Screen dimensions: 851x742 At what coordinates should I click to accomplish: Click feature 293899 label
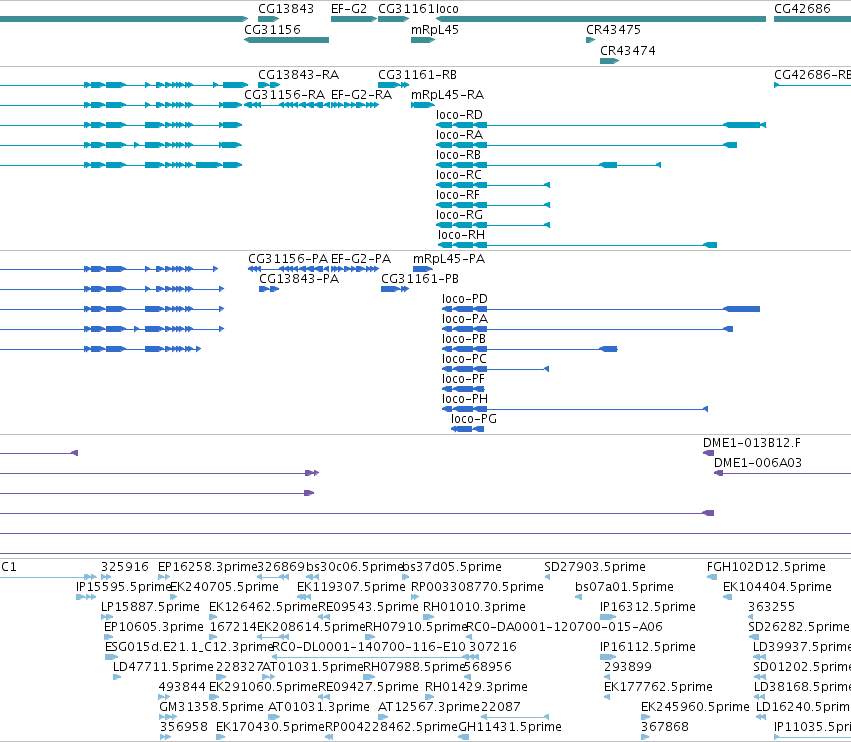pos(628,667)
